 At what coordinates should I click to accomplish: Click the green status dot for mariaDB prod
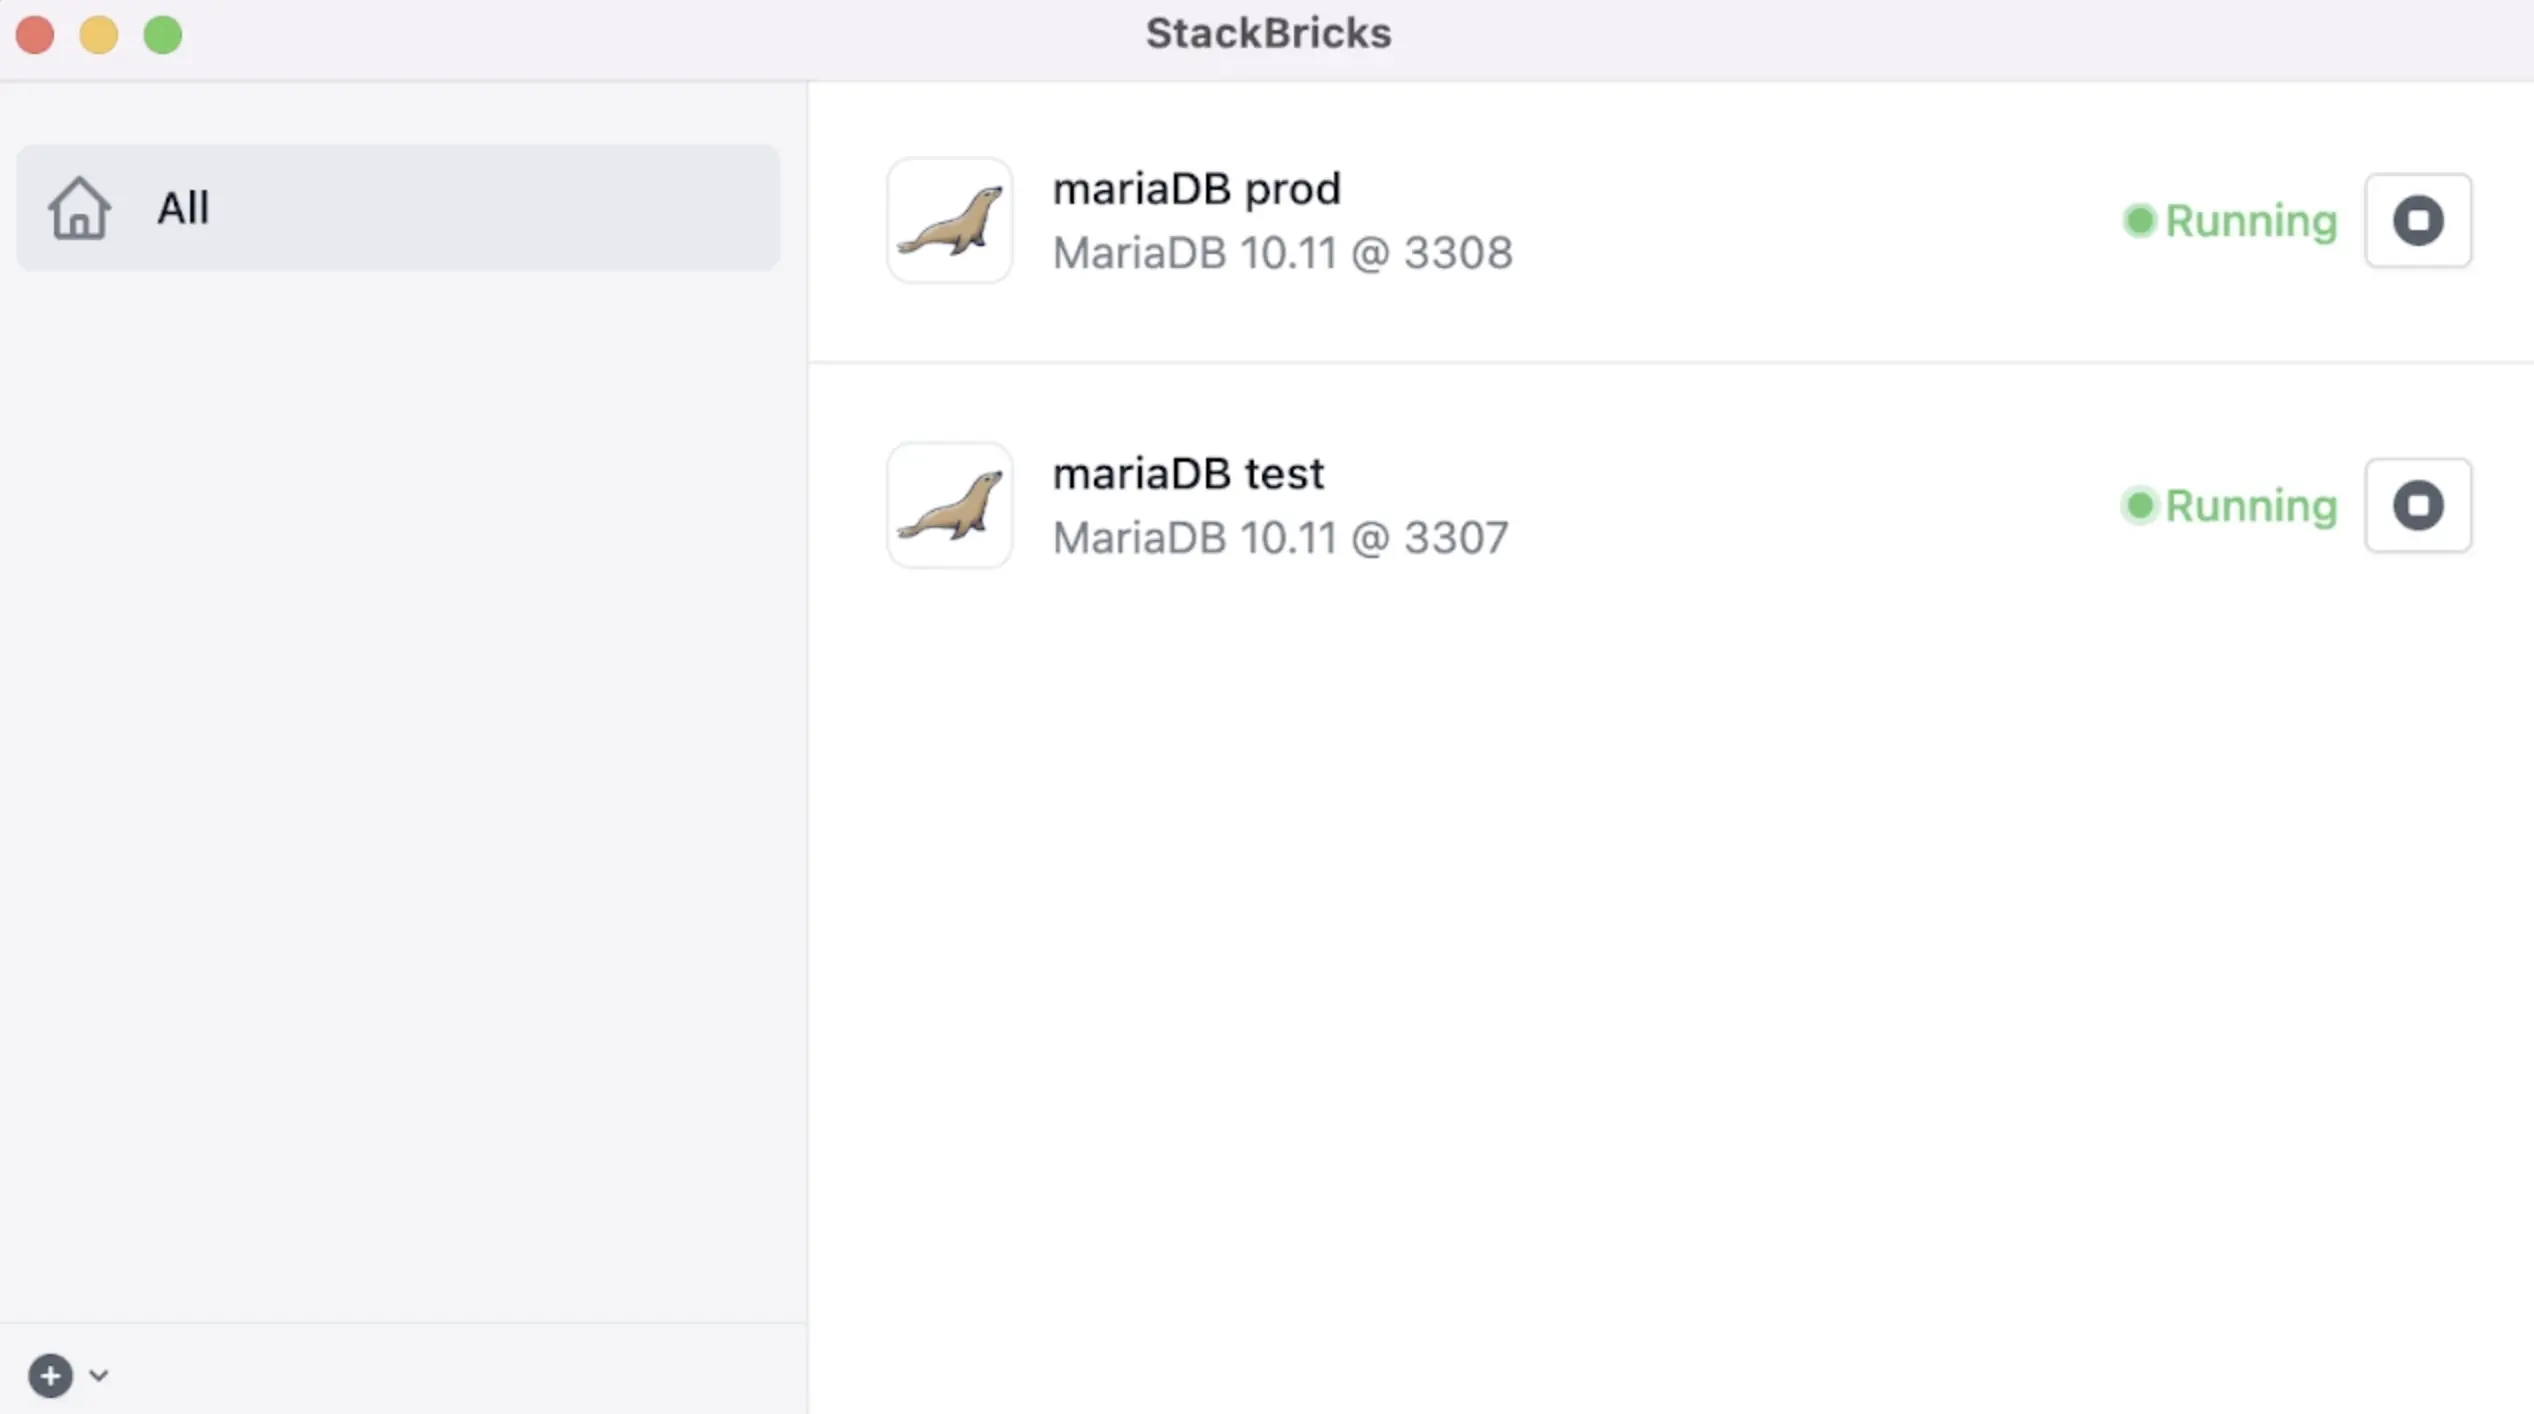(2139, 220)
